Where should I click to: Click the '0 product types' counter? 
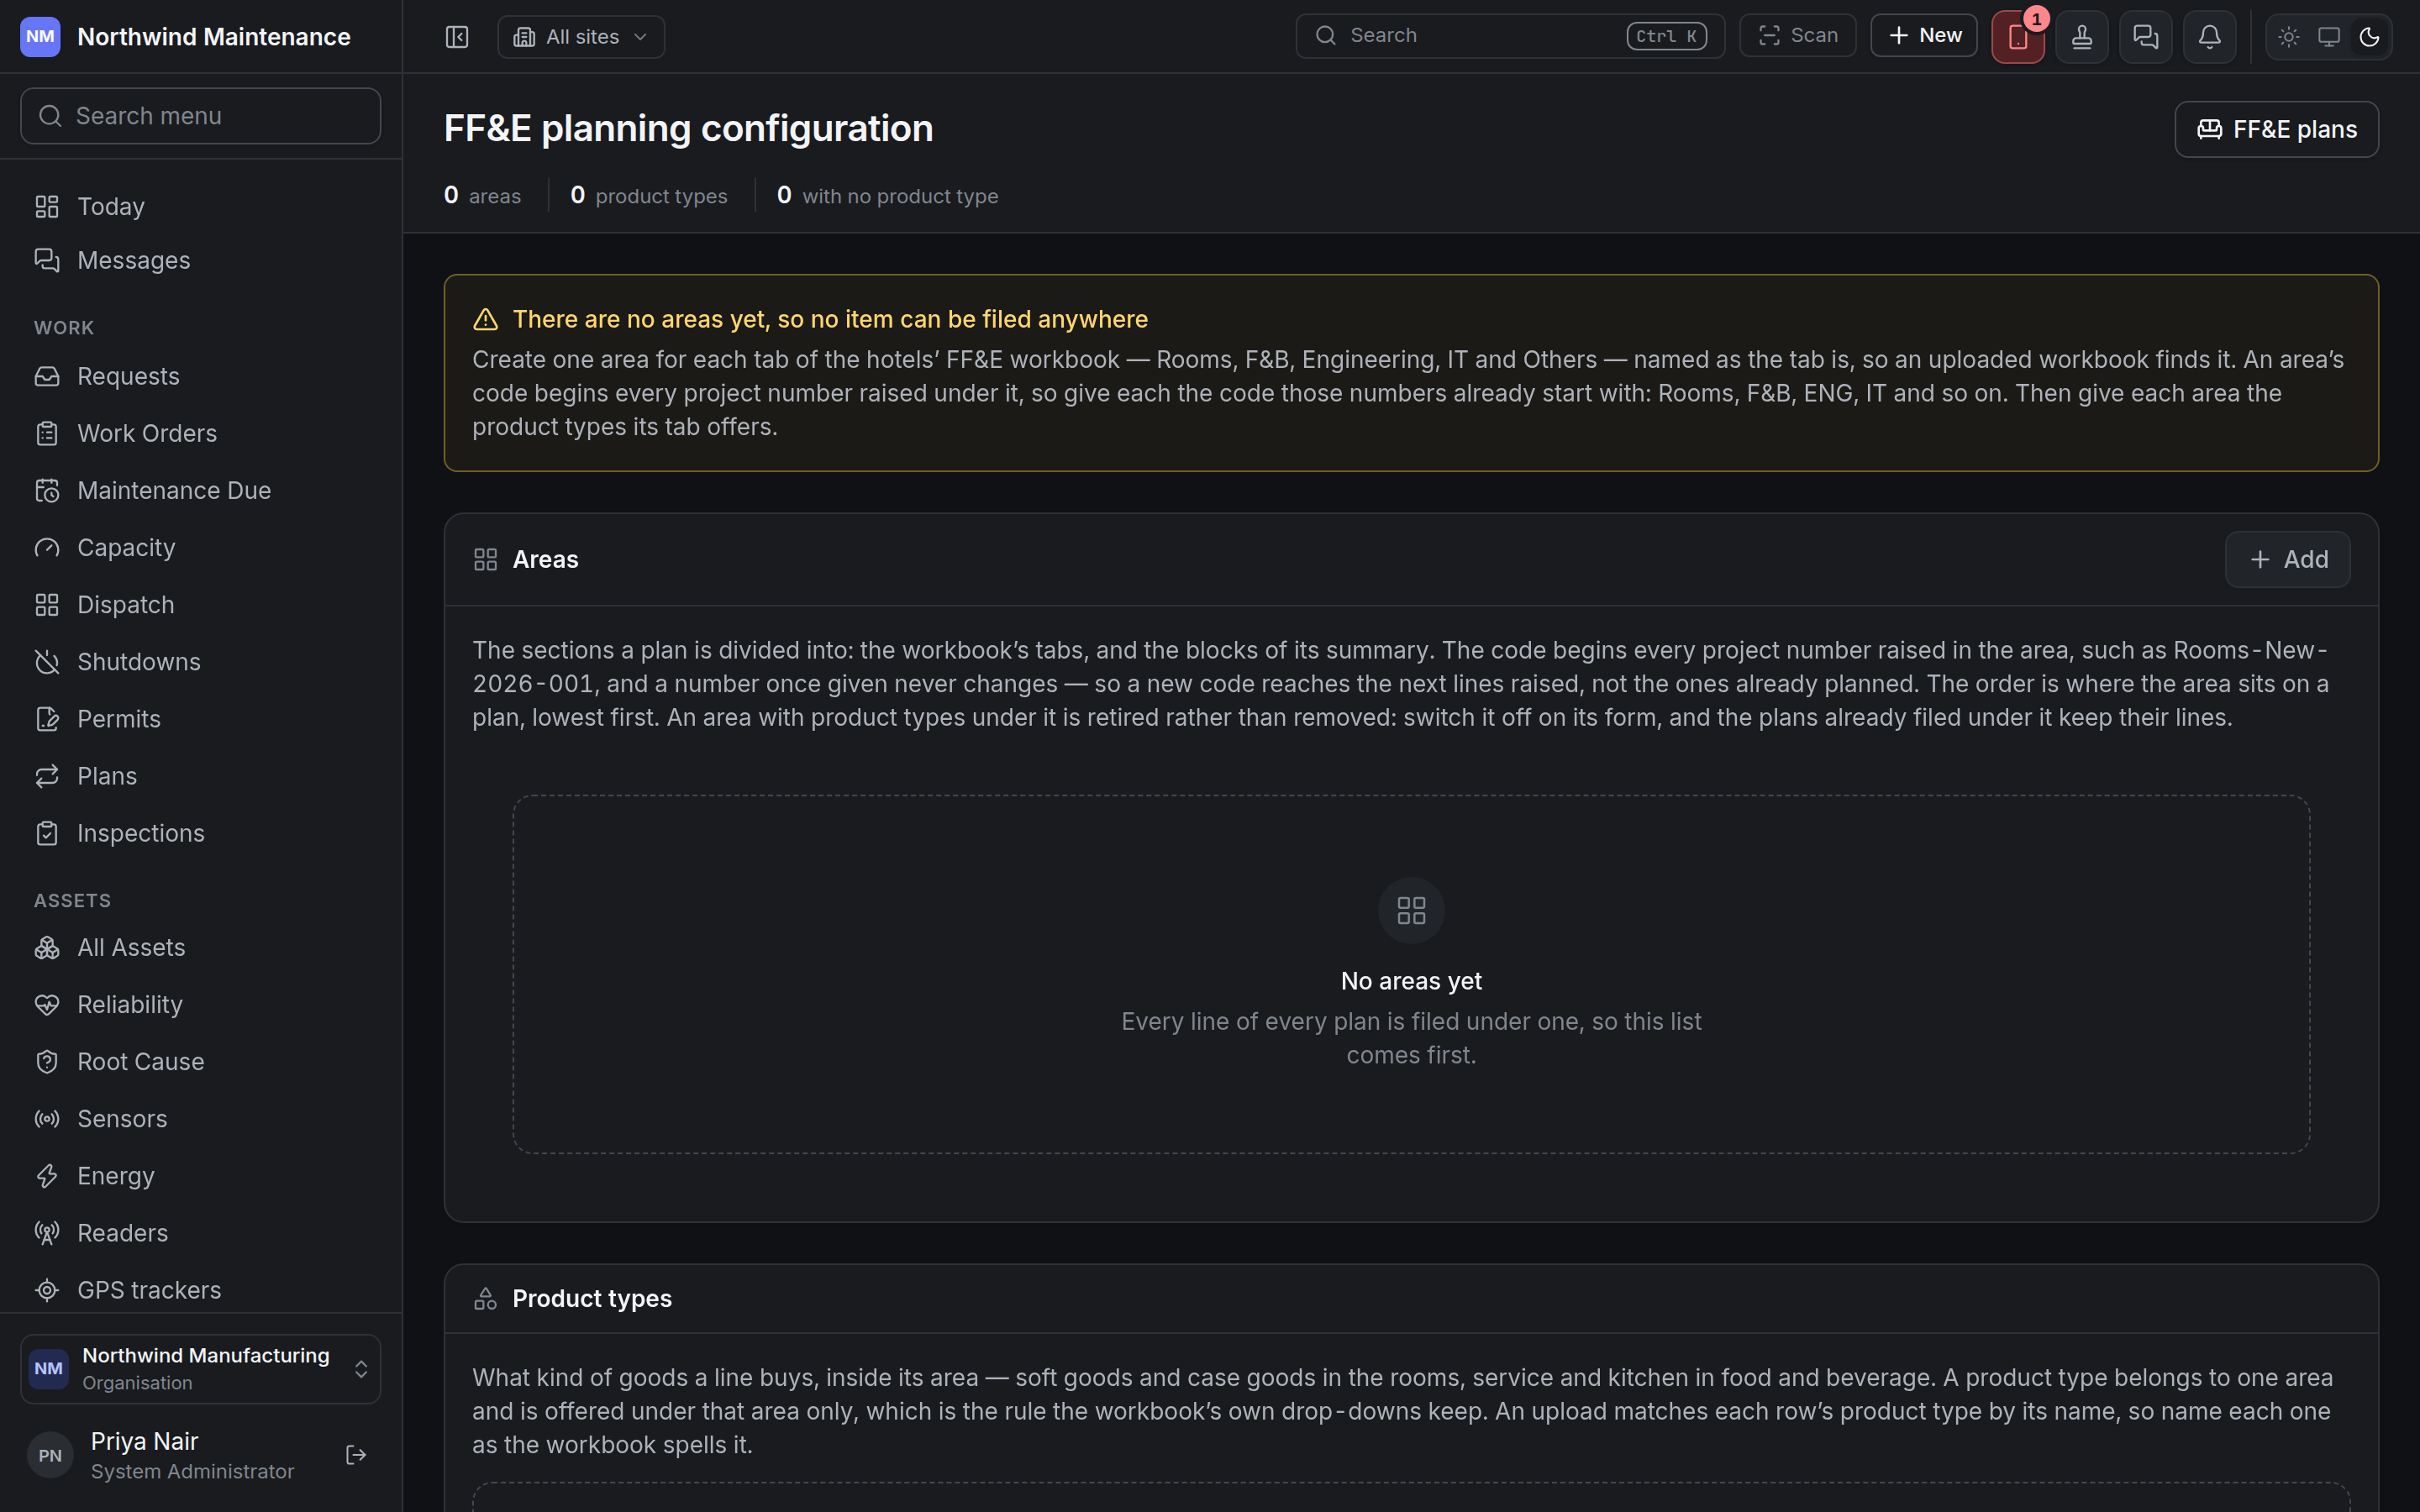point(649,196)
